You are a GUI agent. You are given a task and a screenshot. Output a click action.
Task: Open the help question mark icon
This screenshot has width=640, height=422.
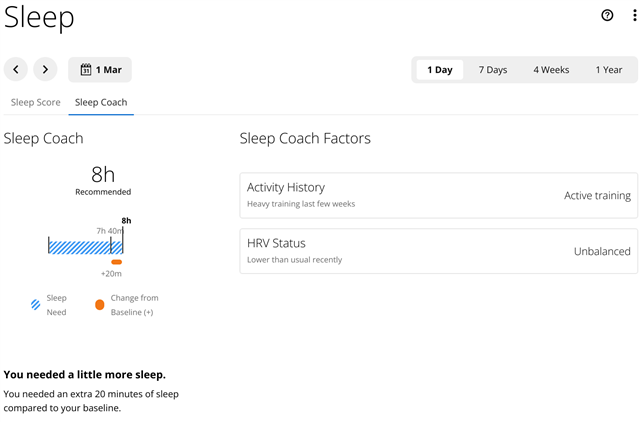point(607,15)
